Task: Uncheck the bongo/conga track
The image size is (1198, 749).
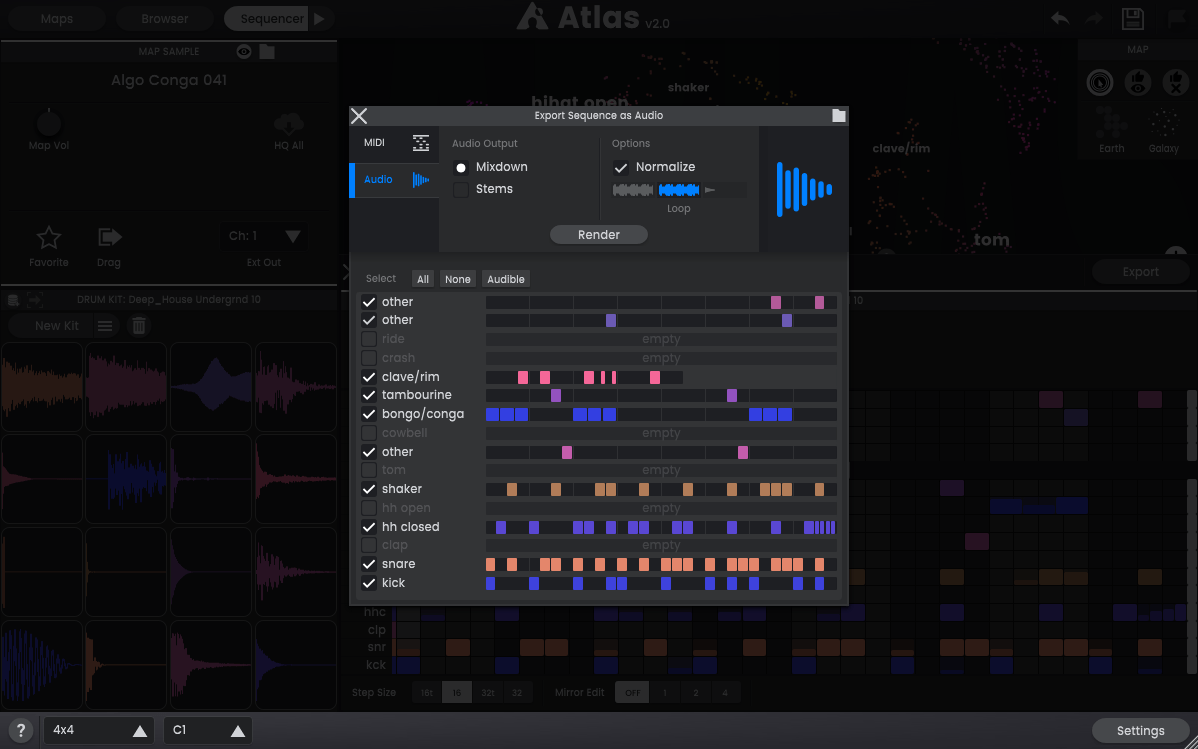Action: 369,414
